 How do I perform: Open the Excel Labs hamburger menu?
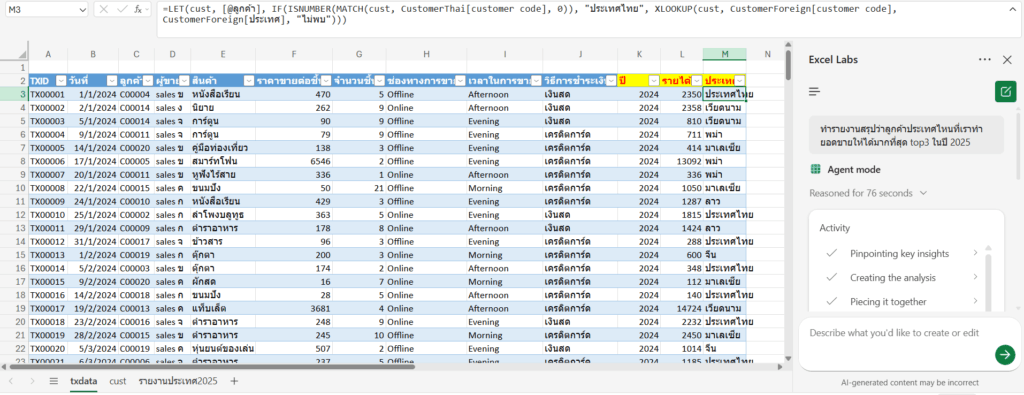814,92
